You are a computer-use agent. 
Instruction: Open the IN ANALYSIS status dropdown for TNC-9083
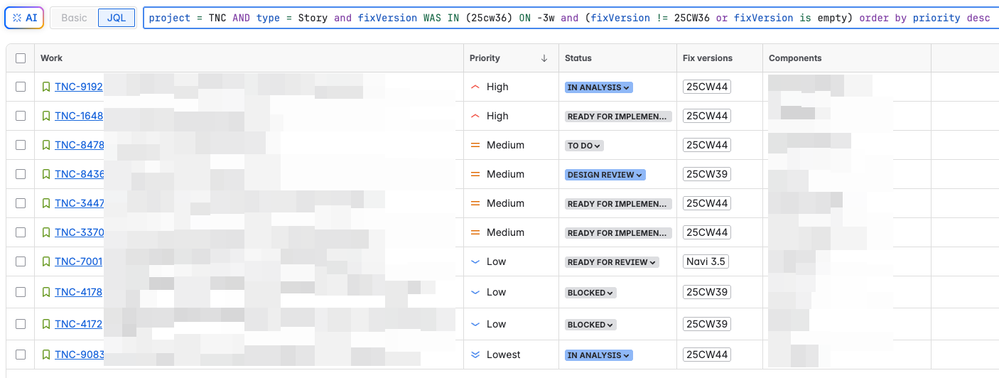click(x=598, y=355)
